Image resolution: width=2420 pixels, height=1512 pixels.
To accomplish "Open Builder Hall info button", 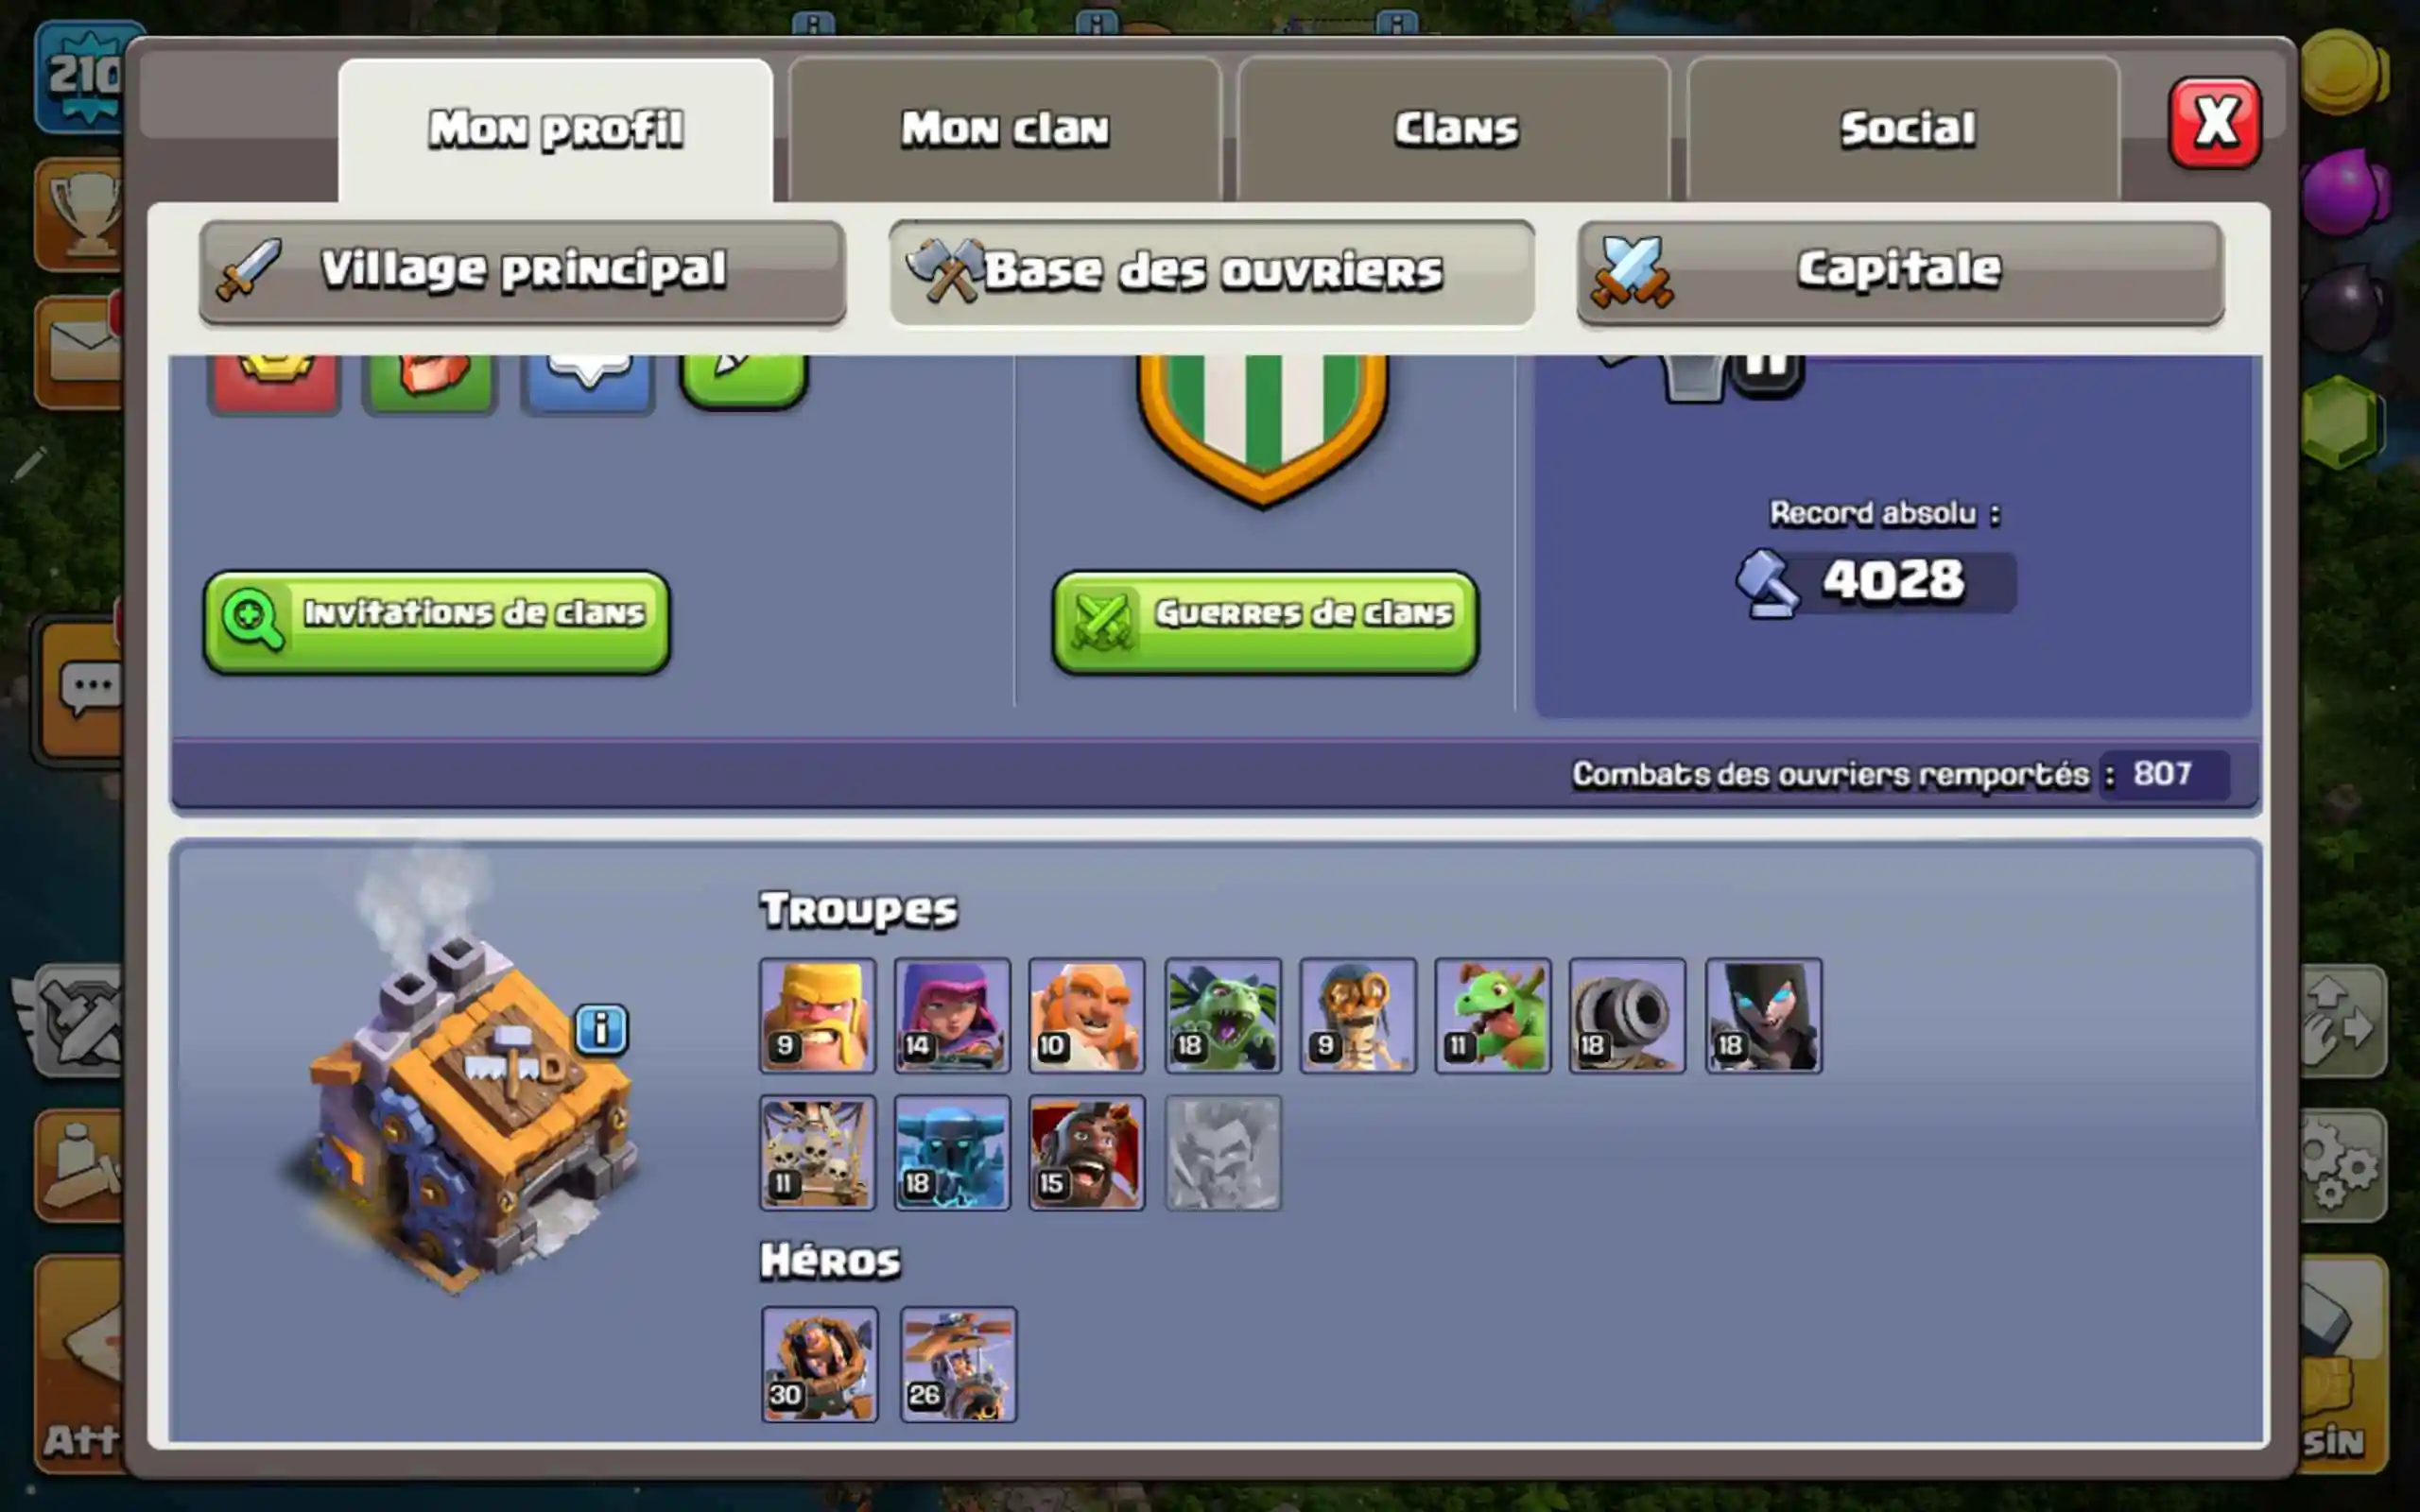I will point(601,1029).
